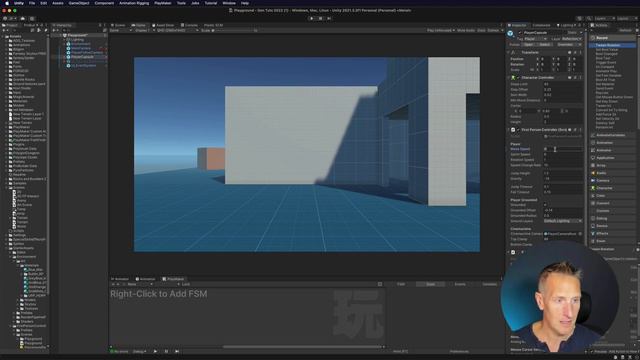Switch to the PlayMaker tab in bottom panel
Screen dimensions: 640x360
point(173,279)
